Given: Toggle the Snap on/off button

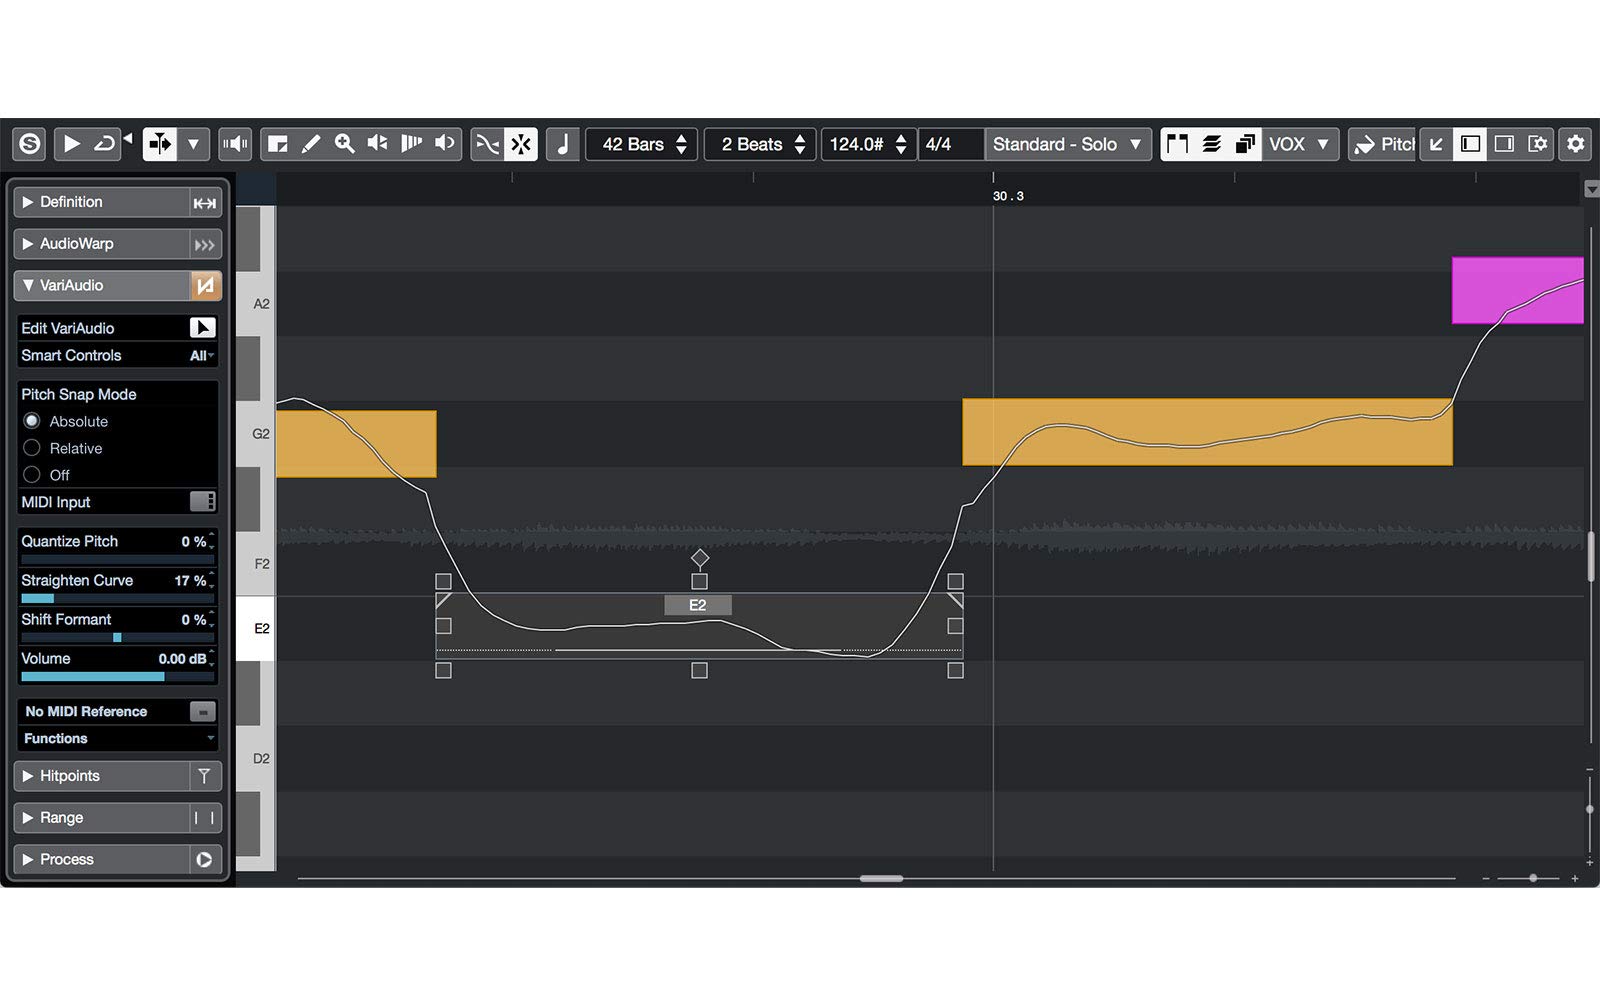Looking at the screenshot, I should (x=519, y=144).
